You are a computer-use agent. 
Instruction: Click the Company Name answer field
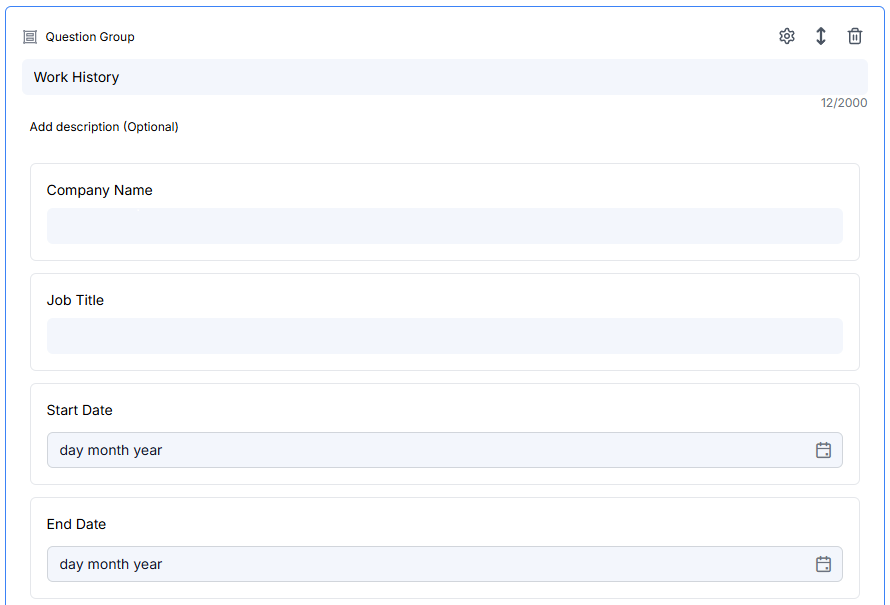pos(444,226)
